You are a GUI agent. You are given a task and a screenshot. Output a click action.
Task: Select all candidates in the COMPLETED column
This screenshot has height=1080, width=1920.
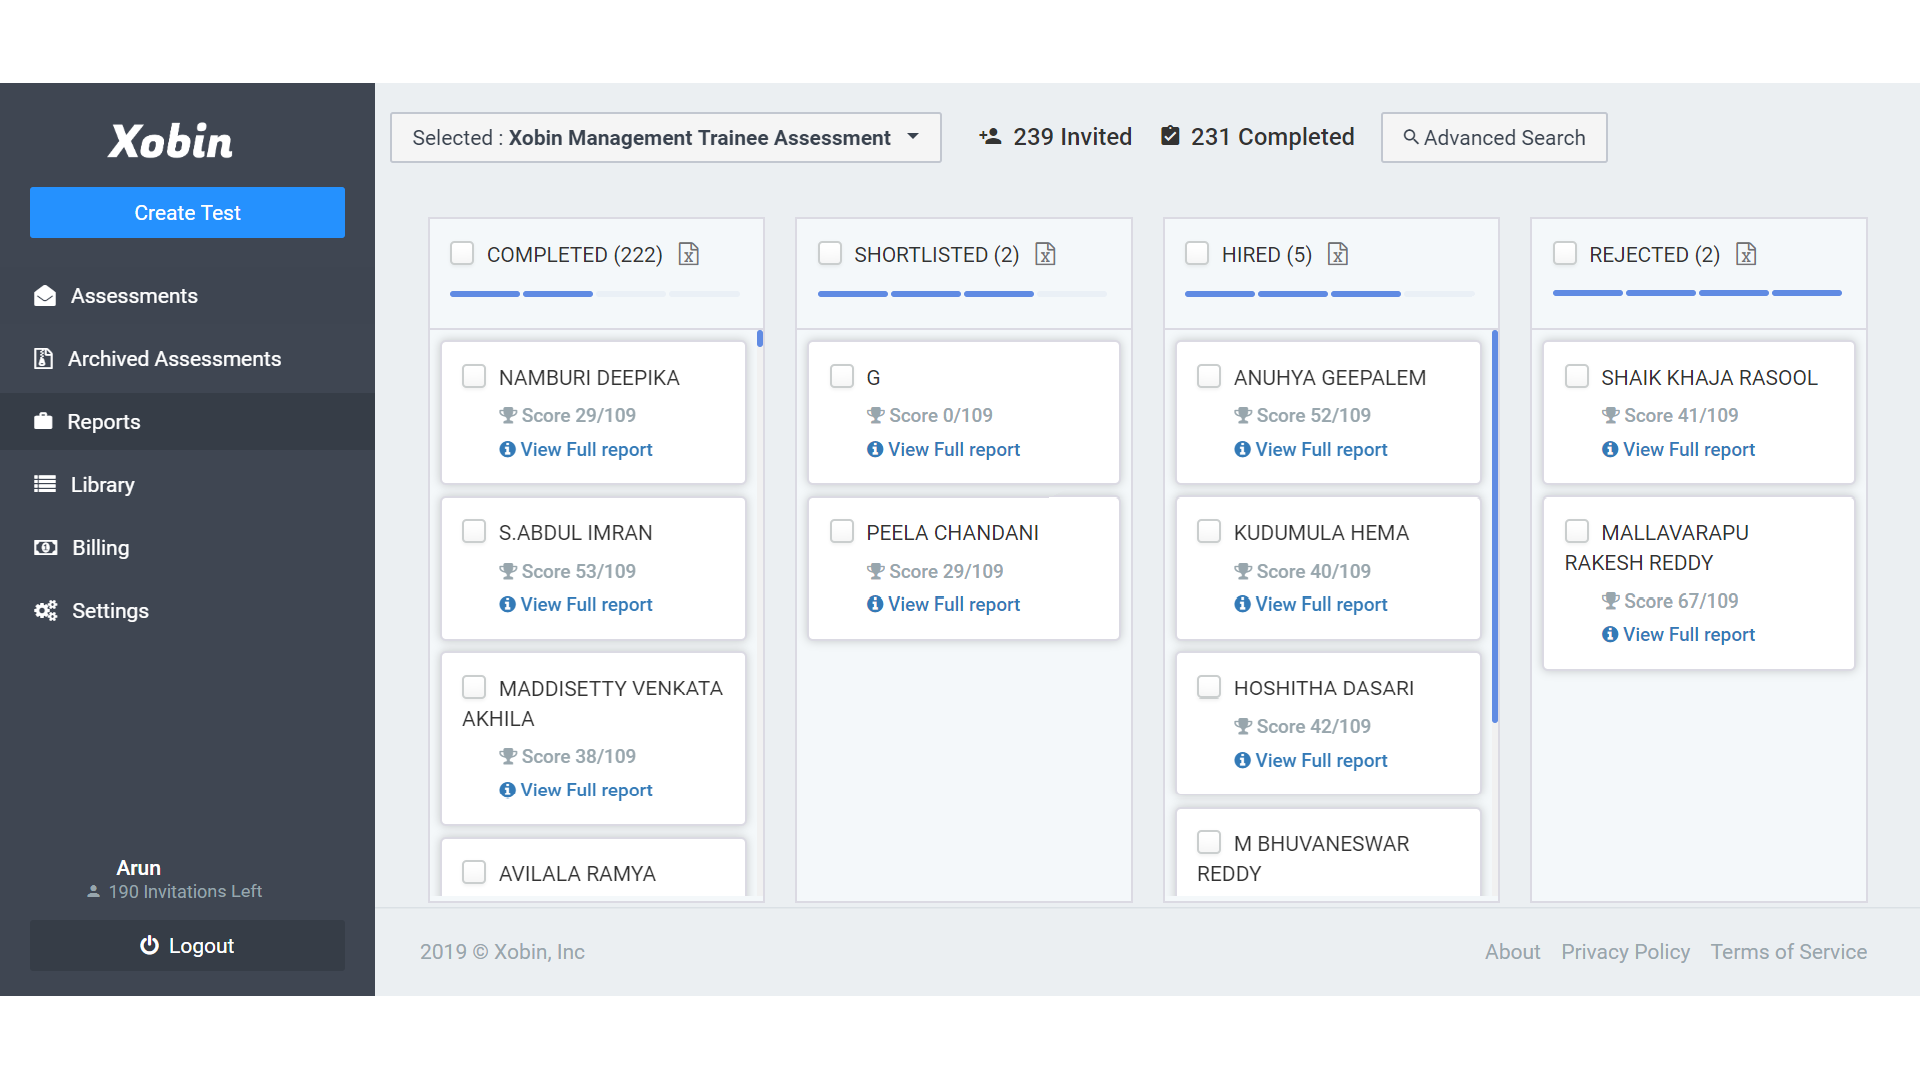pos(462,253)
